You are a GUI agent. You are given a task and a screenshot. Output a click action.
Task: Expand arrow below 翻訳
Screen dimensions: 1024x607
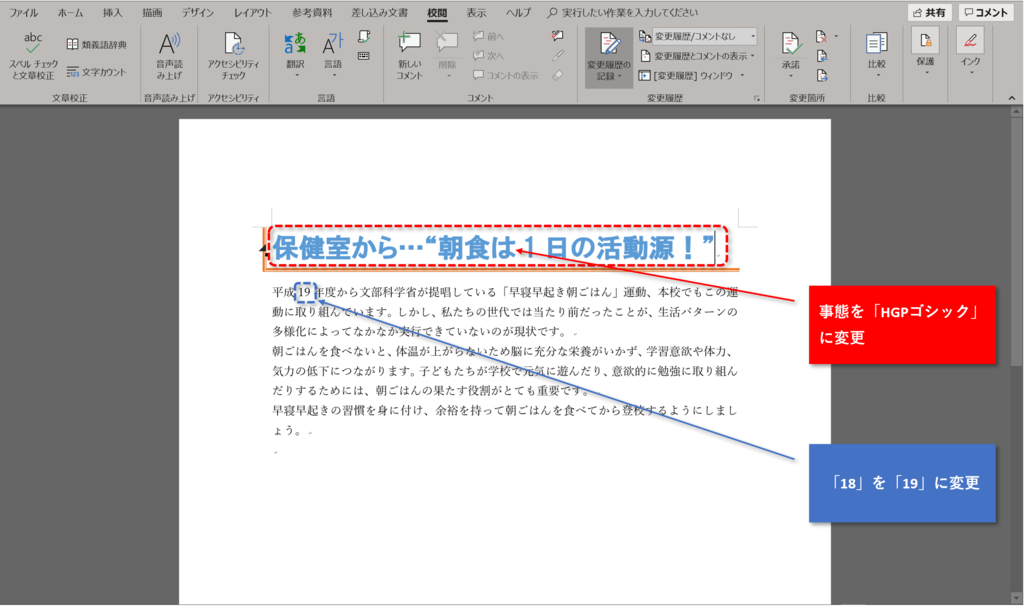point(295,76)
